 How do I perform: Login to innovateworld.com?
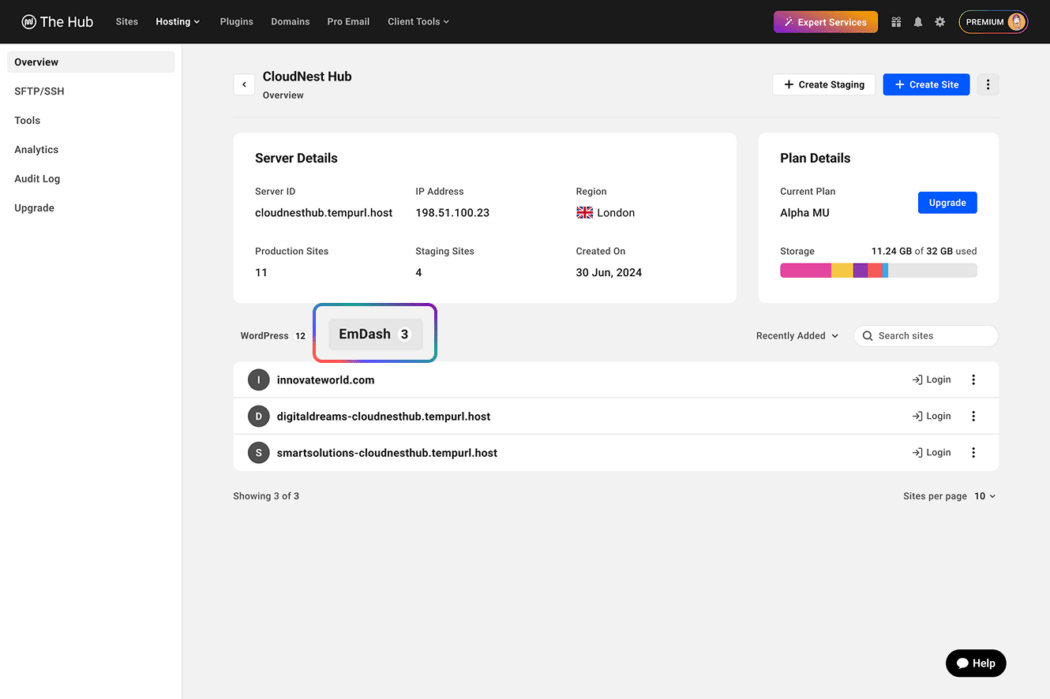tap(931, 380)
